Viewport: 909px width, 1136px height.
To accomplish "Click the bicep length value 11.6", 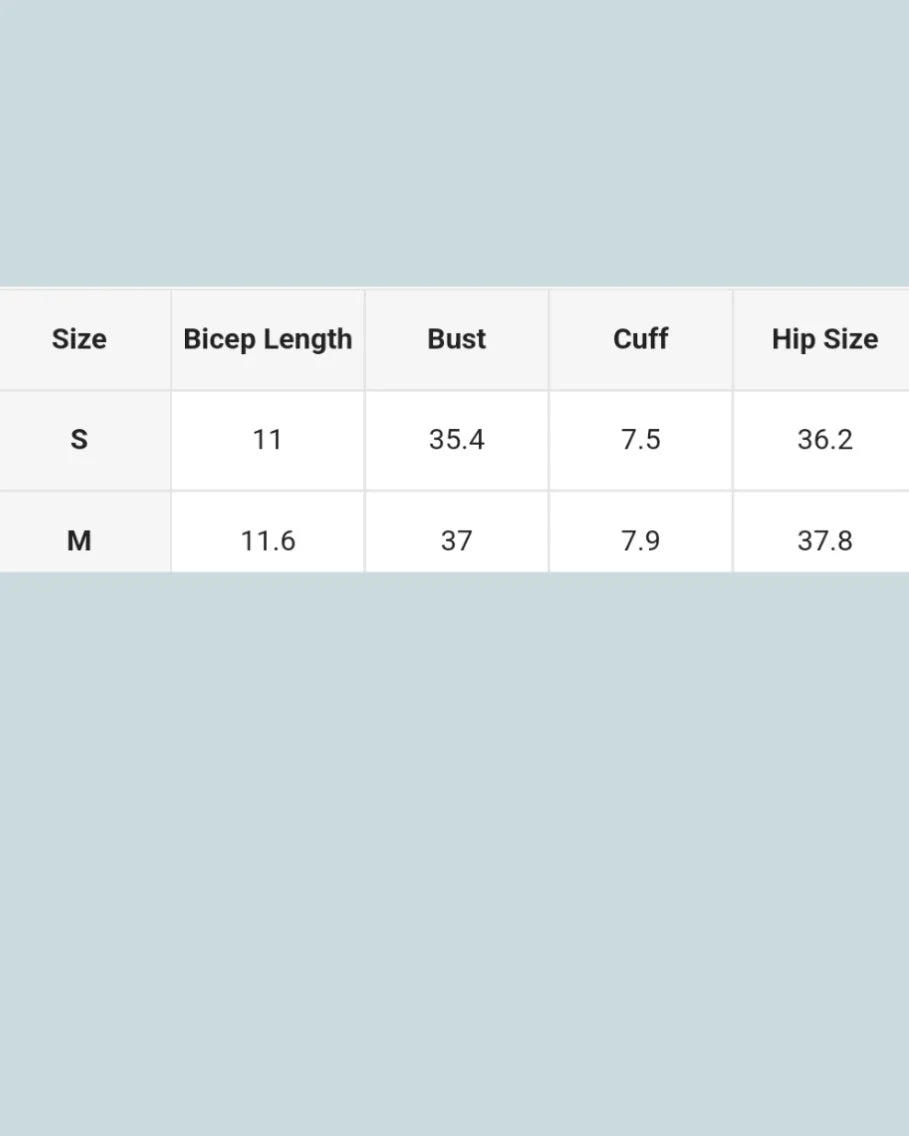I will (268, 541).
